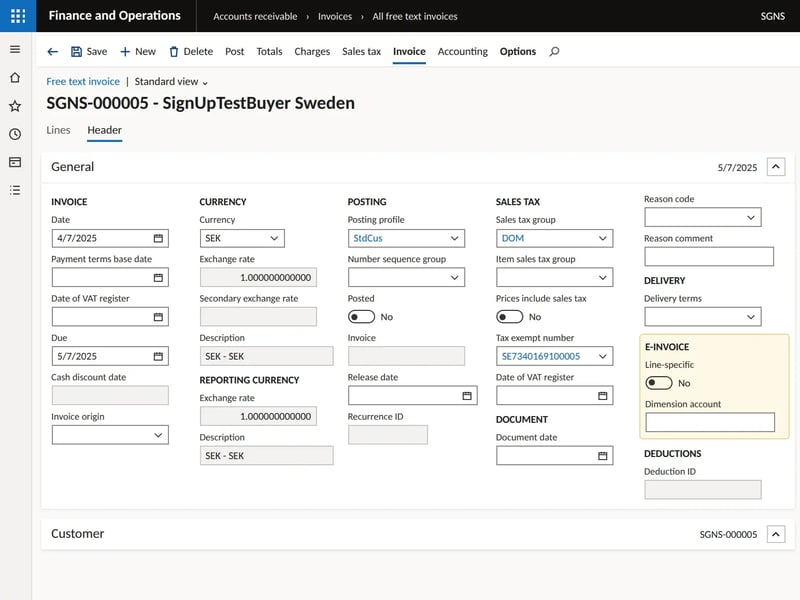
Task: Select the Invoice action tab
Action: [409, 52]
